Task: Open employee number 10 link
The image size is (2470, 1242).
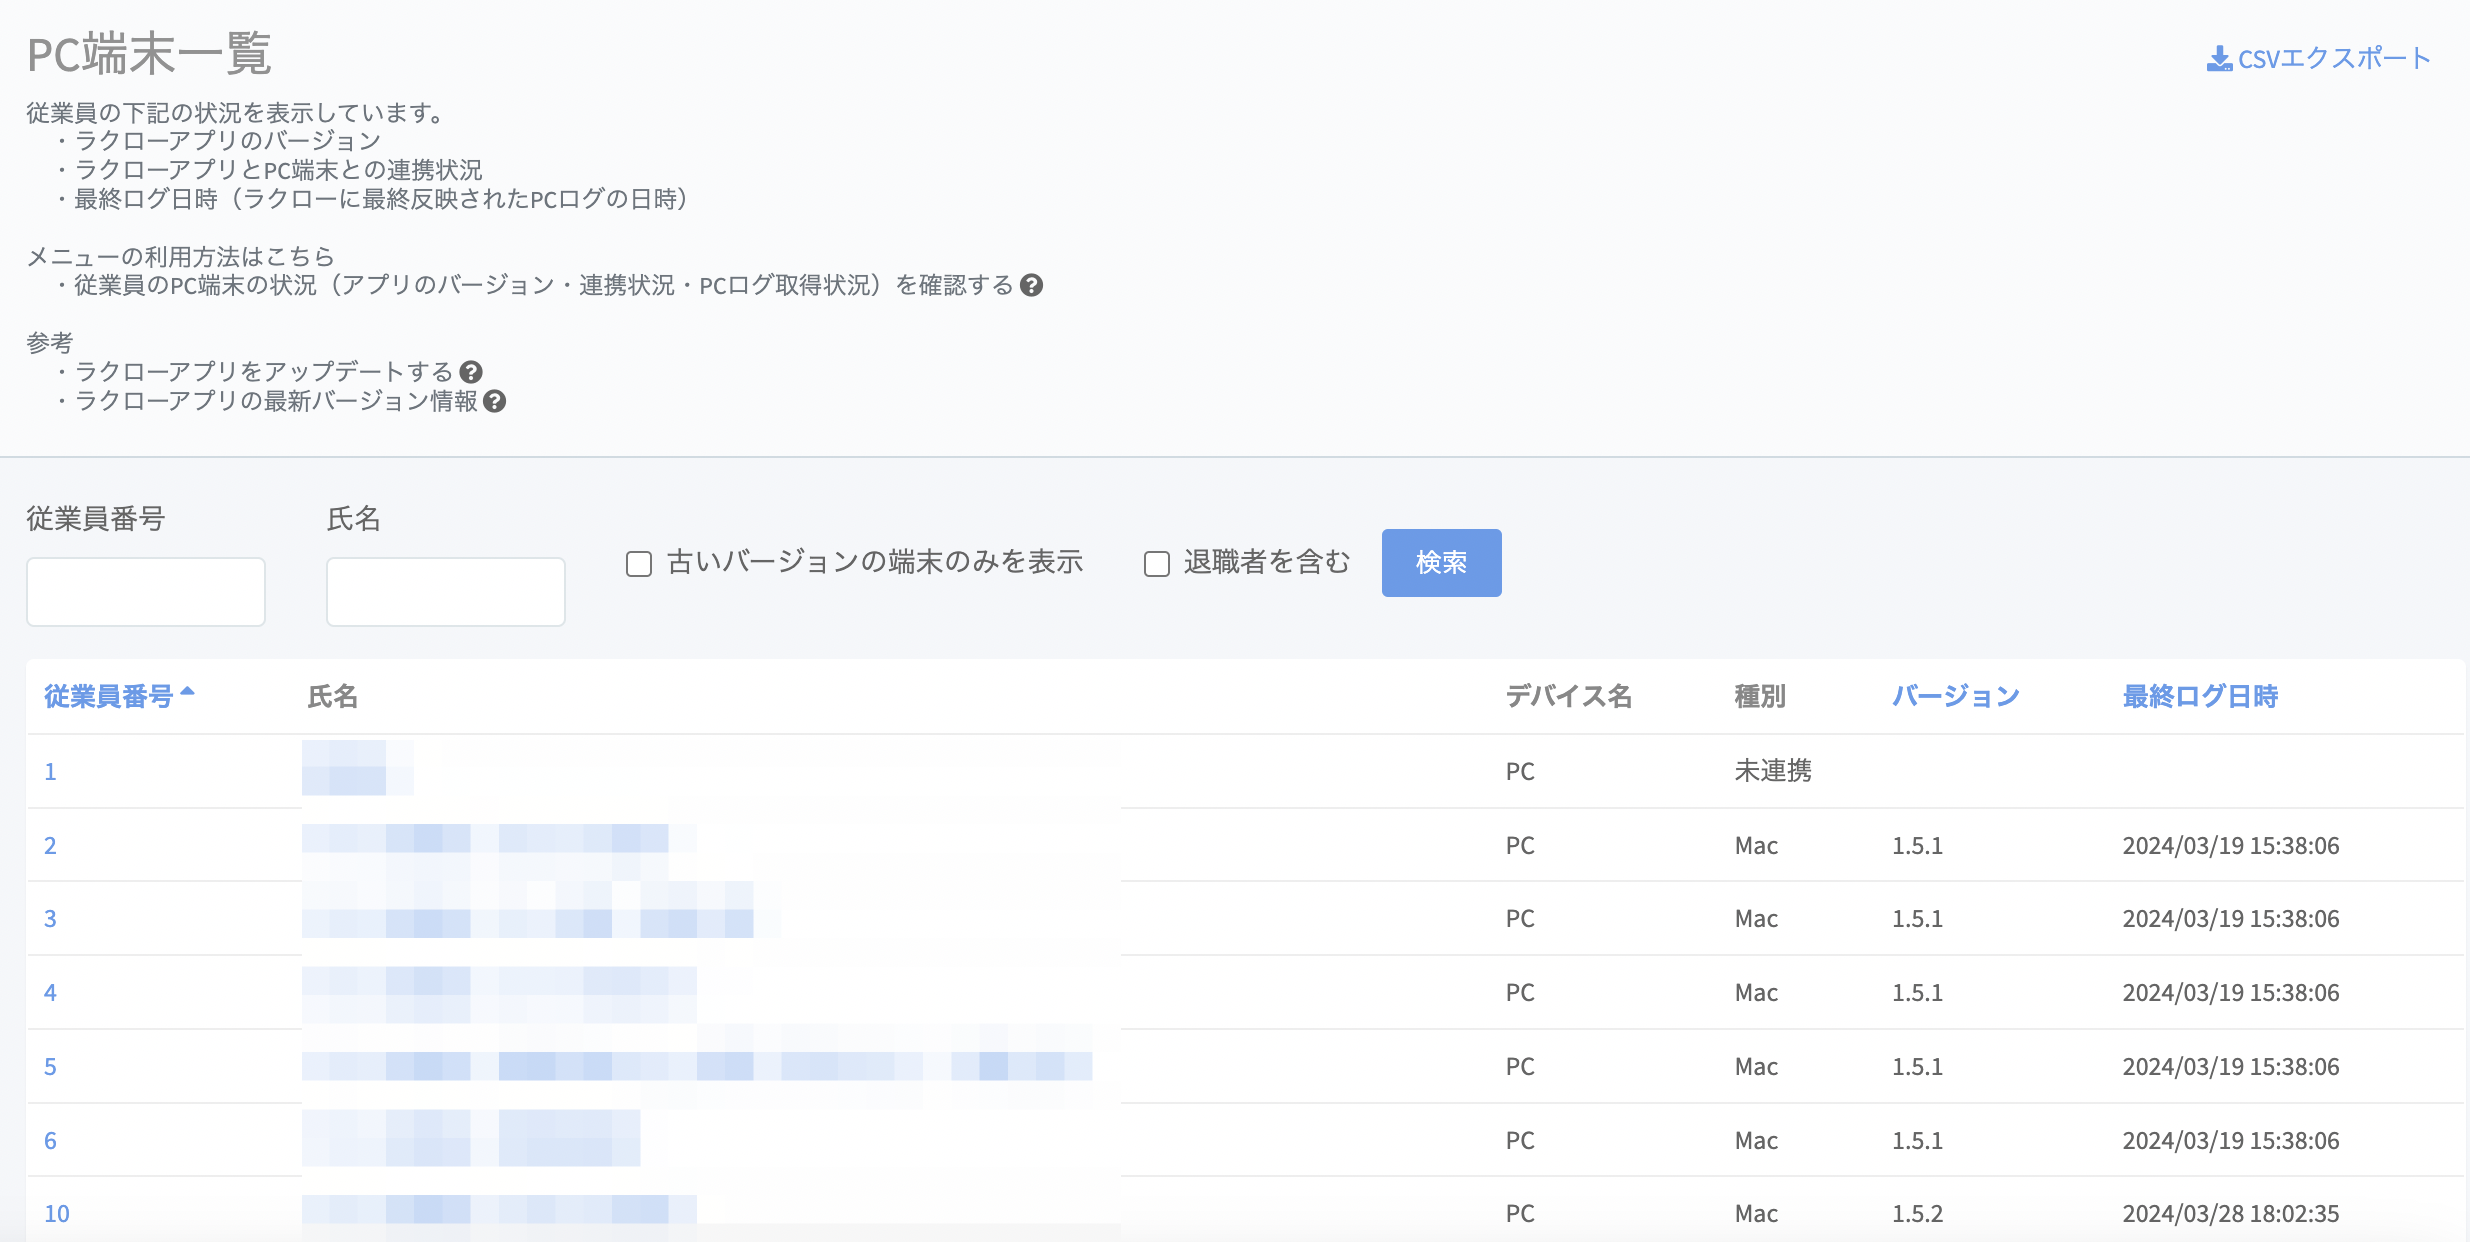Action: (x=57, y=1214)
